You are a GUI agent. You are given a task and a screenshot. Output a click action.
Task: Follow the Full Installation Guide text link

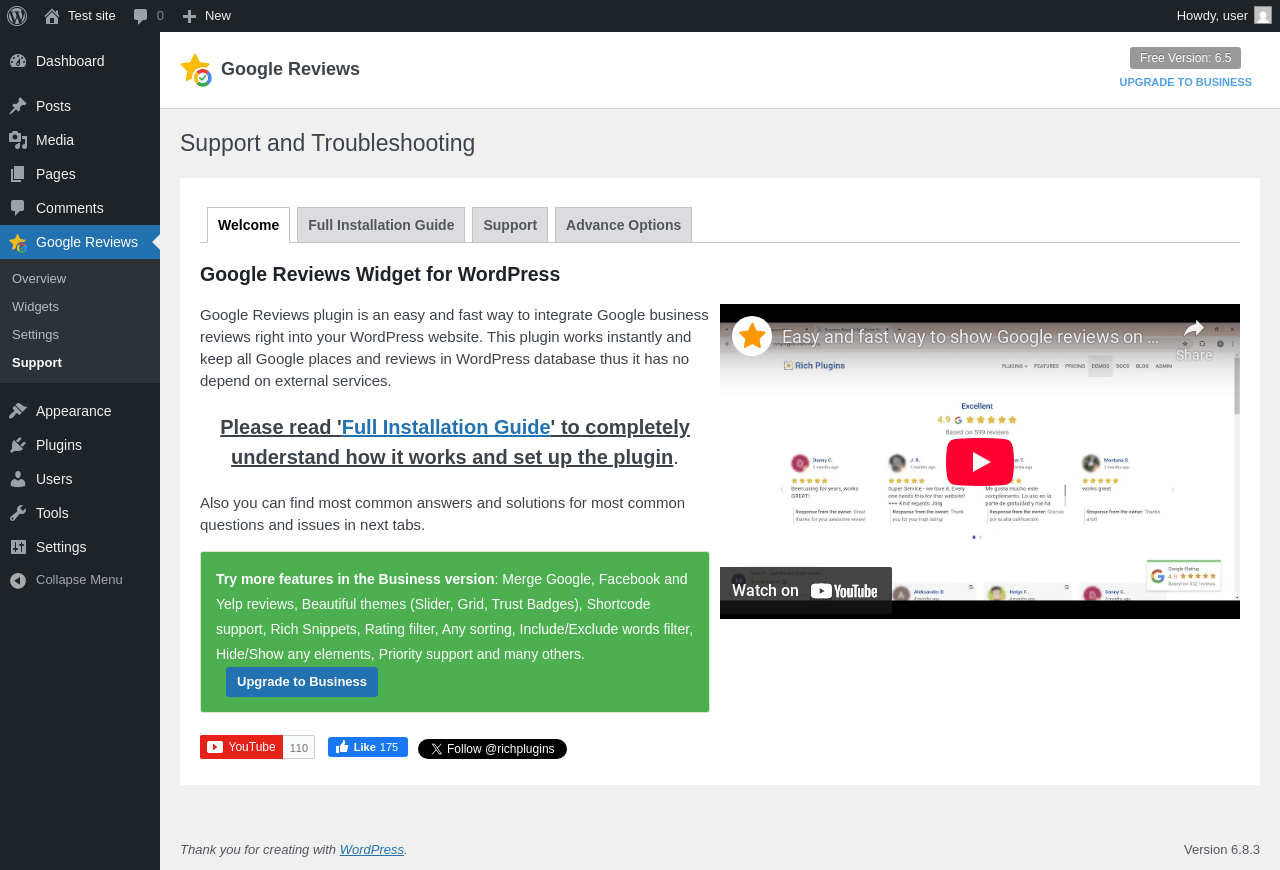tap(446, 427)
